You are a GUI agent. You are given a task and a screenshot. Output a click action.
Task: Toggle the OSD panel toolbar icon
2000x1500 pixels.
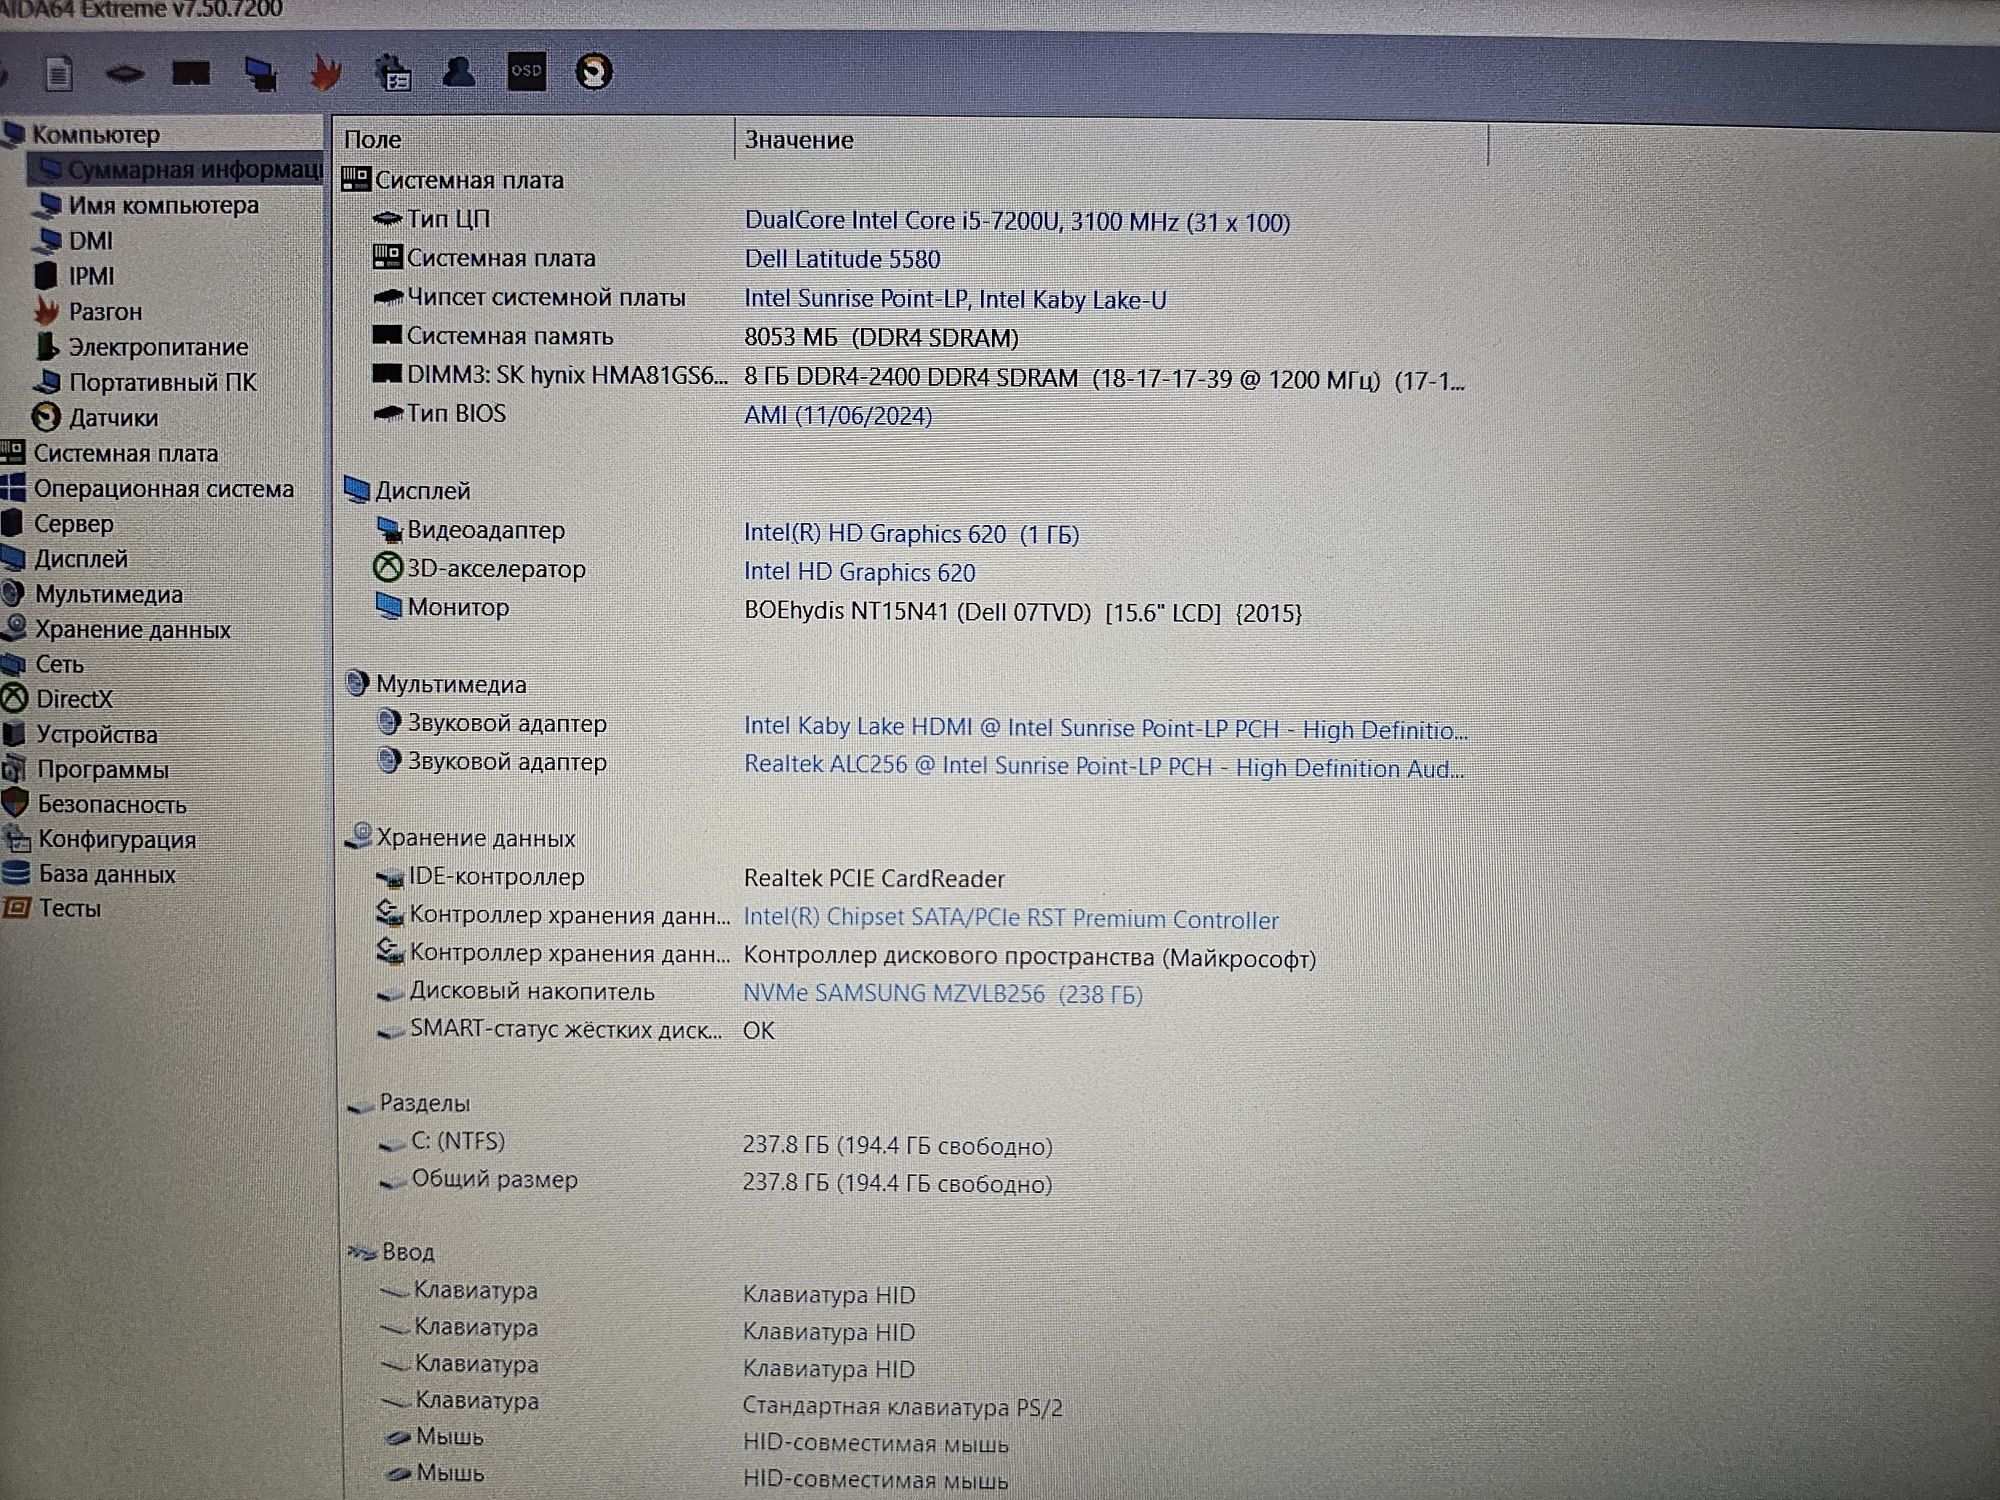click(x=526, y=71)
